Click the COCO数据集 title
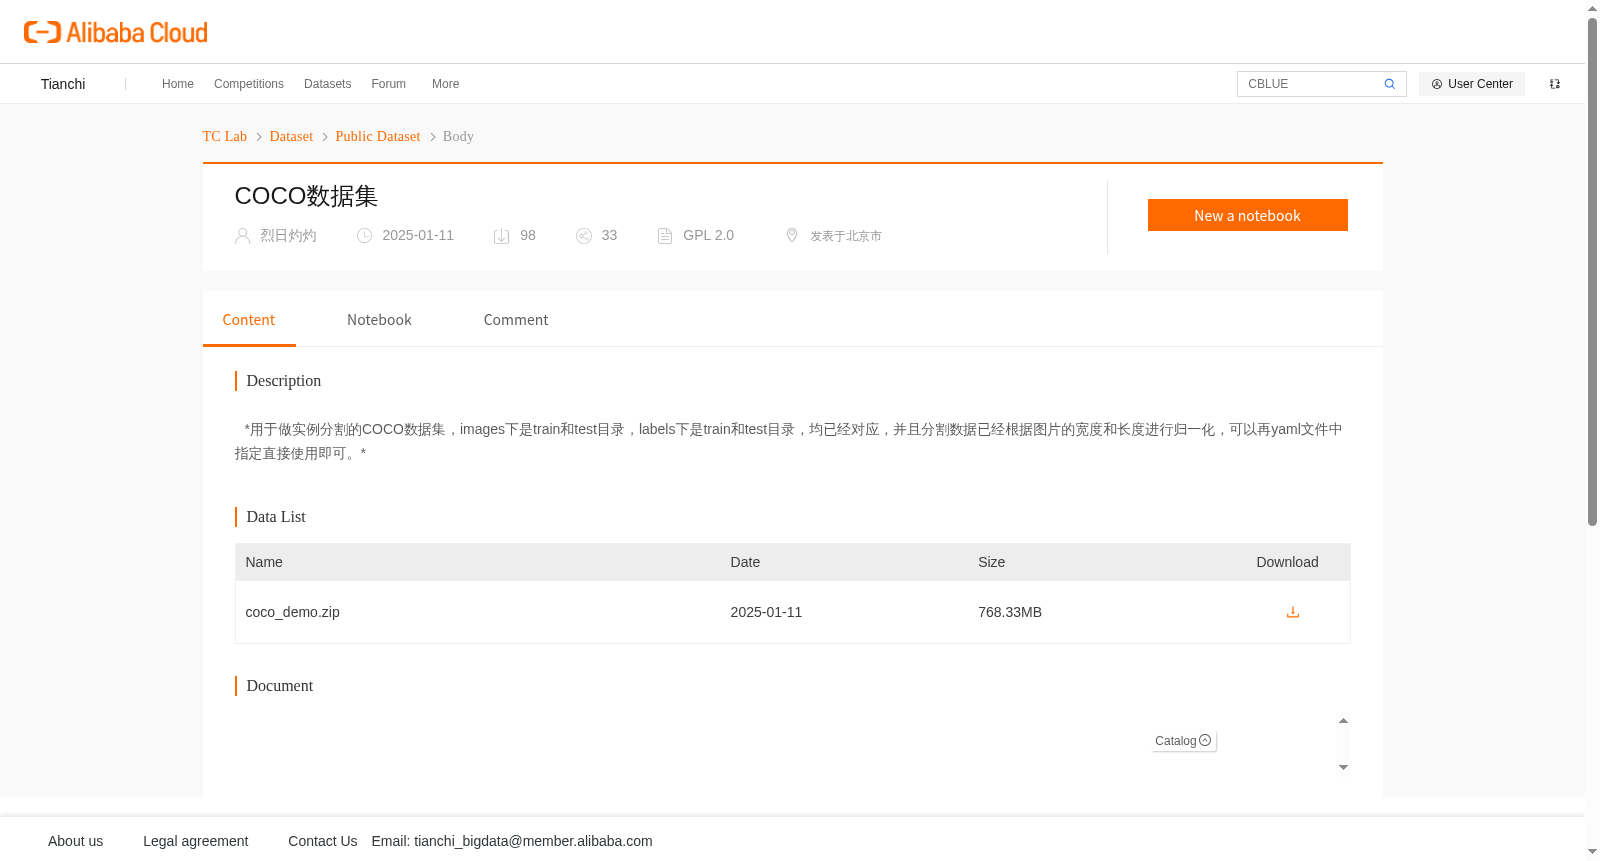1600x861 pixels. point(306,196)
